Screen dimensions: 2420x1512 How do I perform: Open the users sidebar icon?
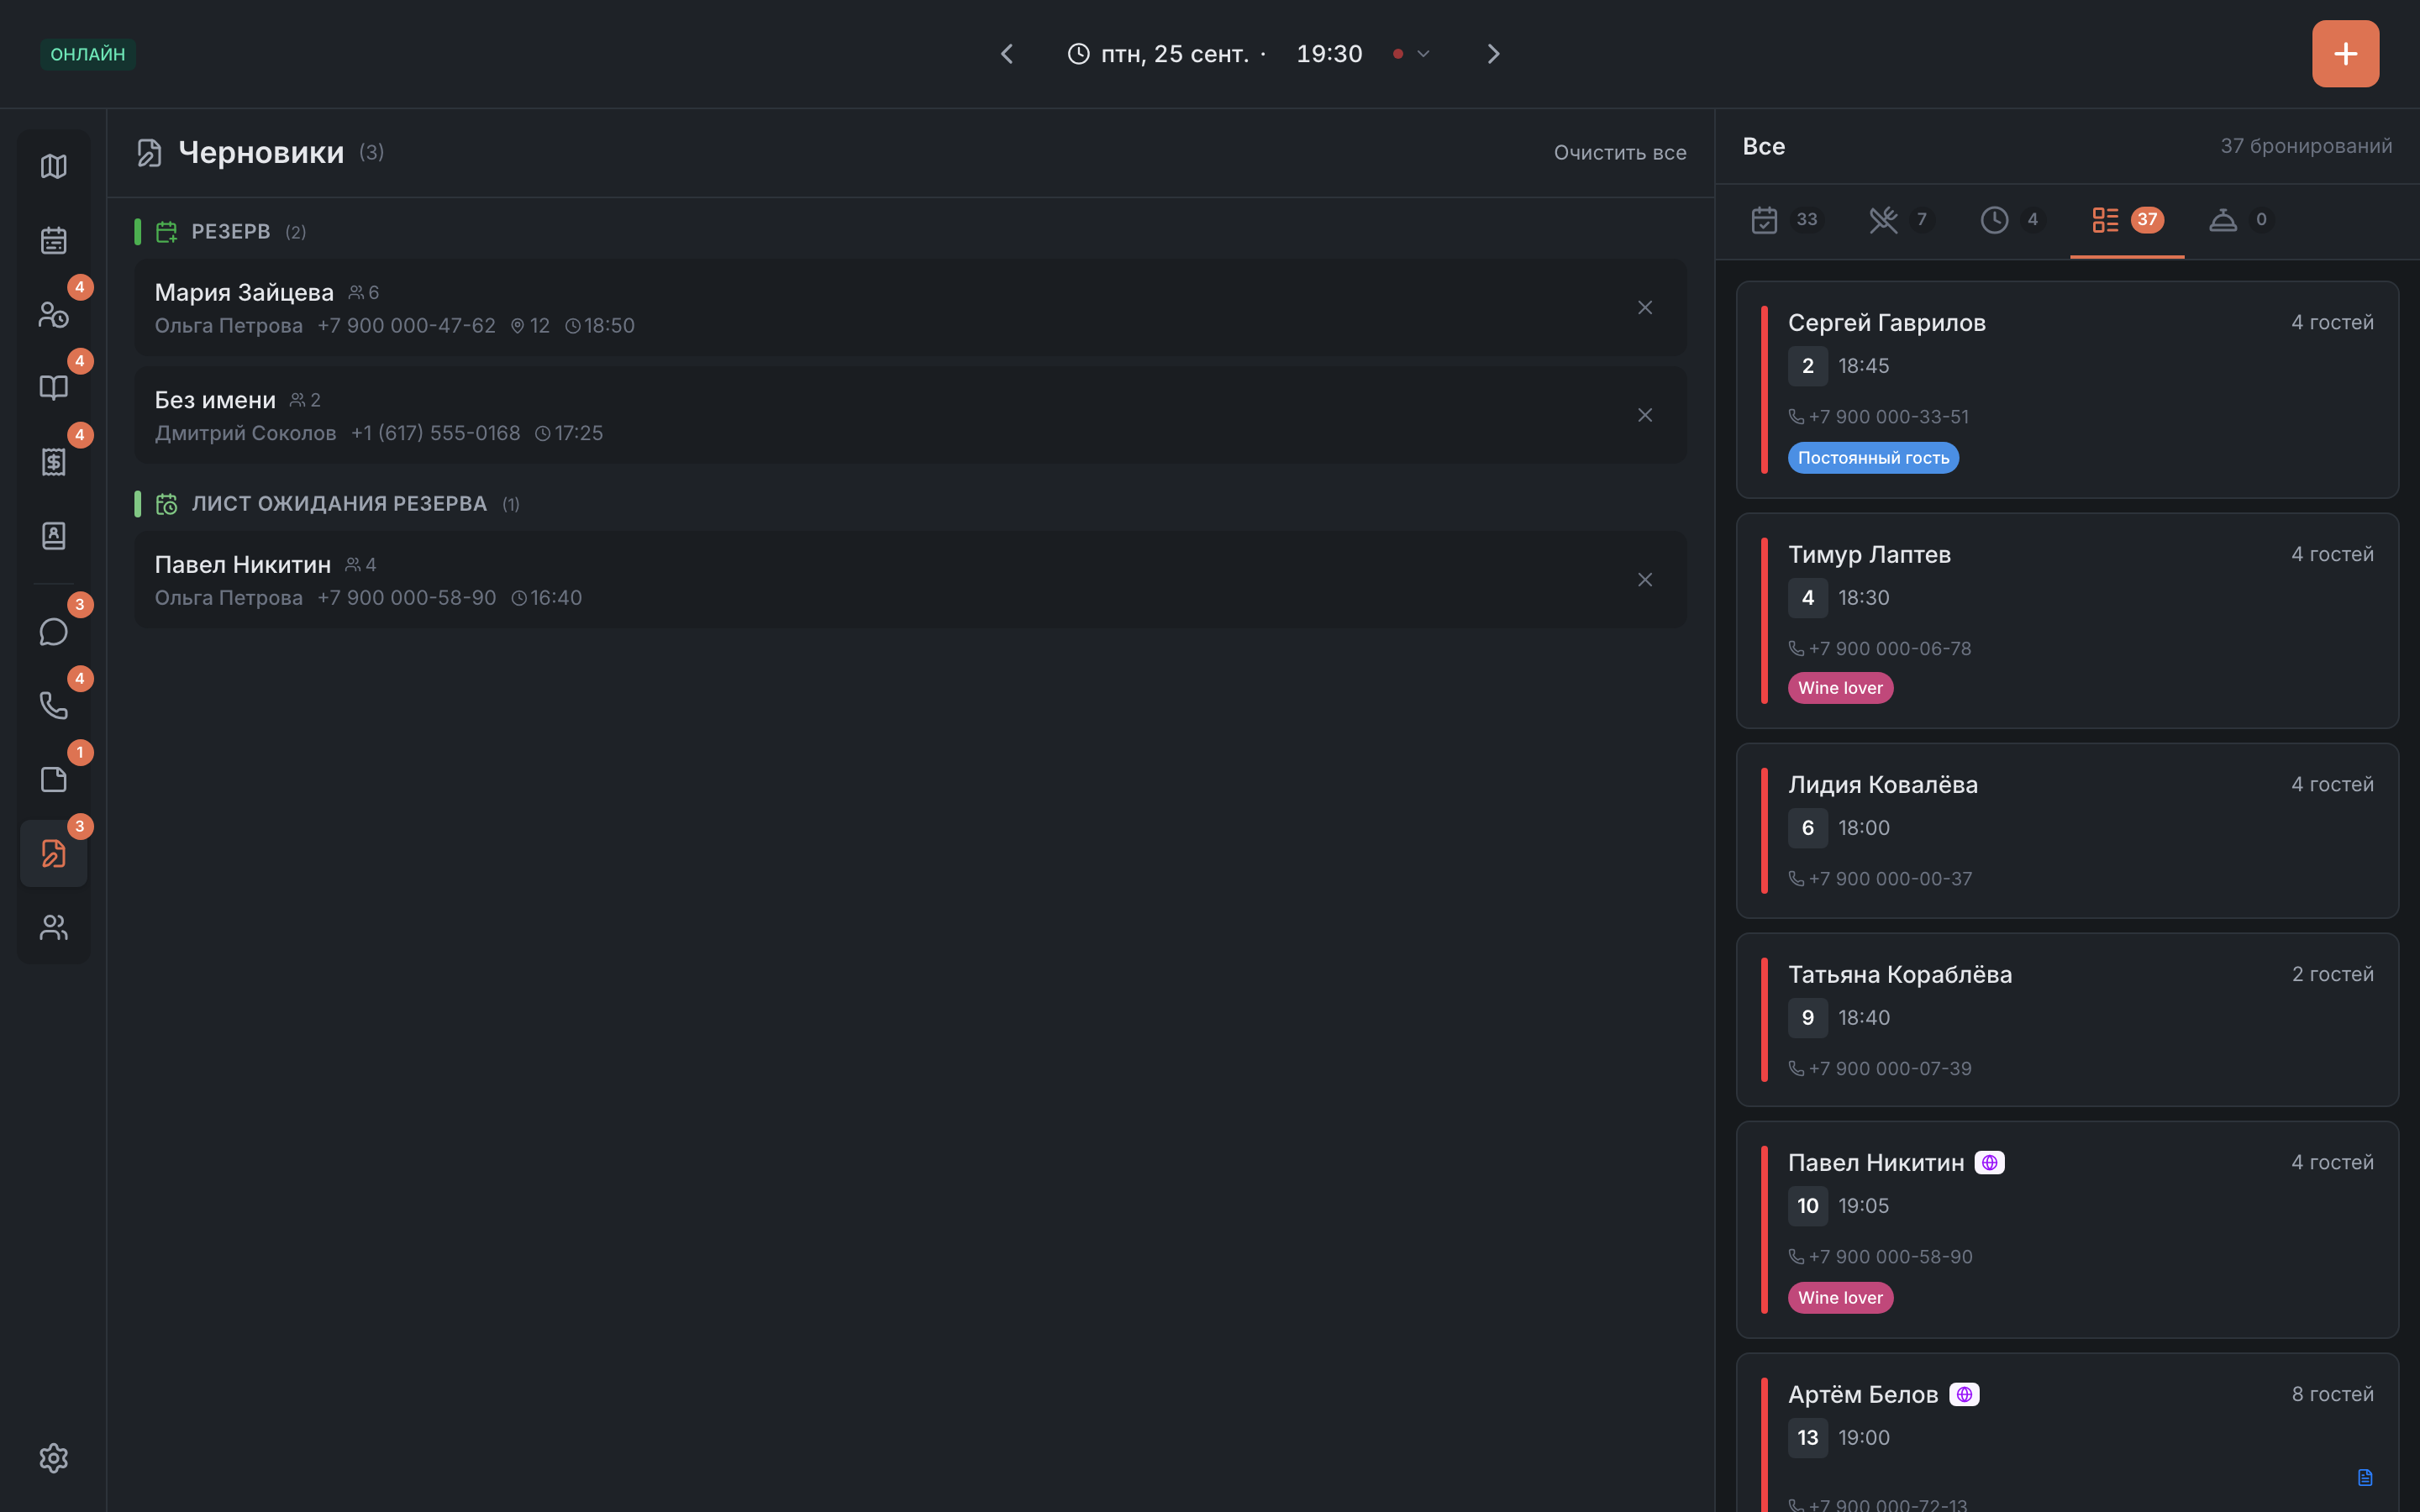(x=54, y=927)
